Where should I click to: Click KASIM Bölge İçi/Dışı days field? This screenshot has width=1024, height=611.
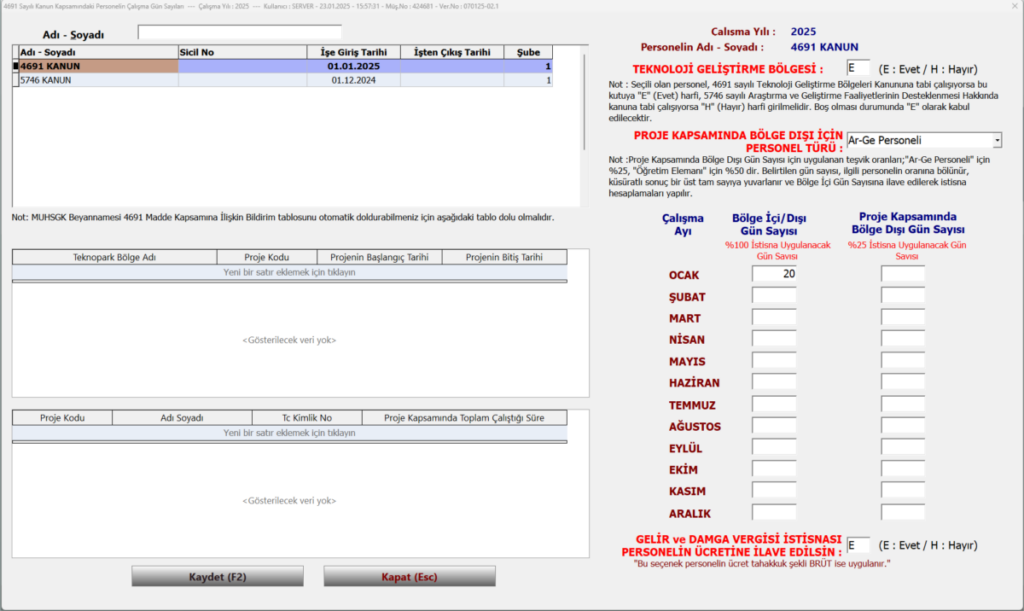774,490
